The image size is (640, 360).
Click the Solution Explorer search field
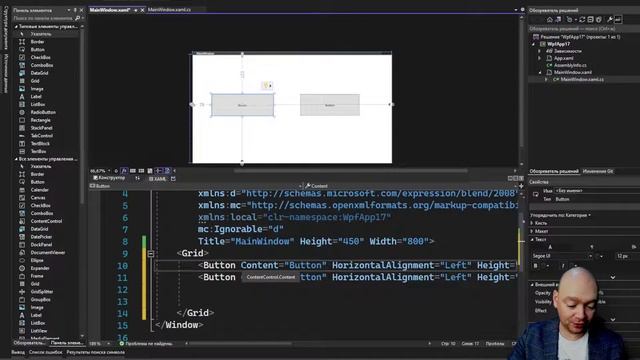tap(584, 29)
